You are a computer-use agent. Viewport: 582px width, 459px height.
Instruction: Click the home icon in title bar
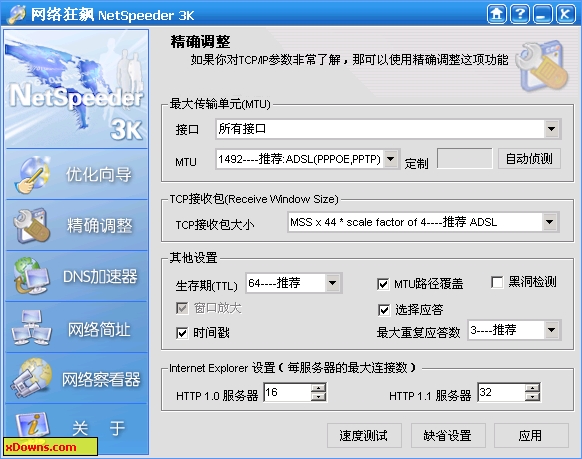click(x=497, y=14)
